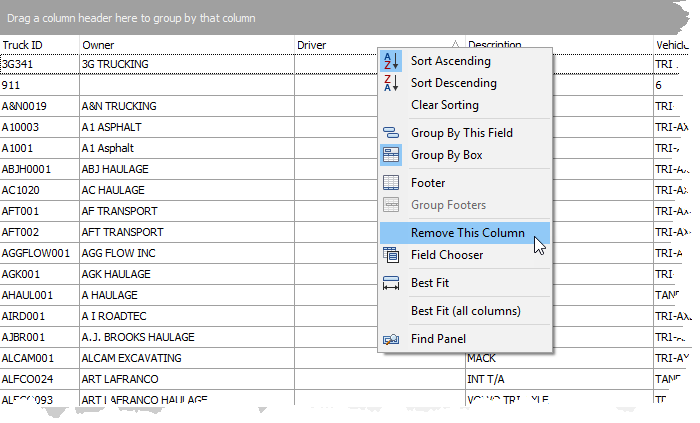Select Remove This Column menu entry

[x=467, y=233]
